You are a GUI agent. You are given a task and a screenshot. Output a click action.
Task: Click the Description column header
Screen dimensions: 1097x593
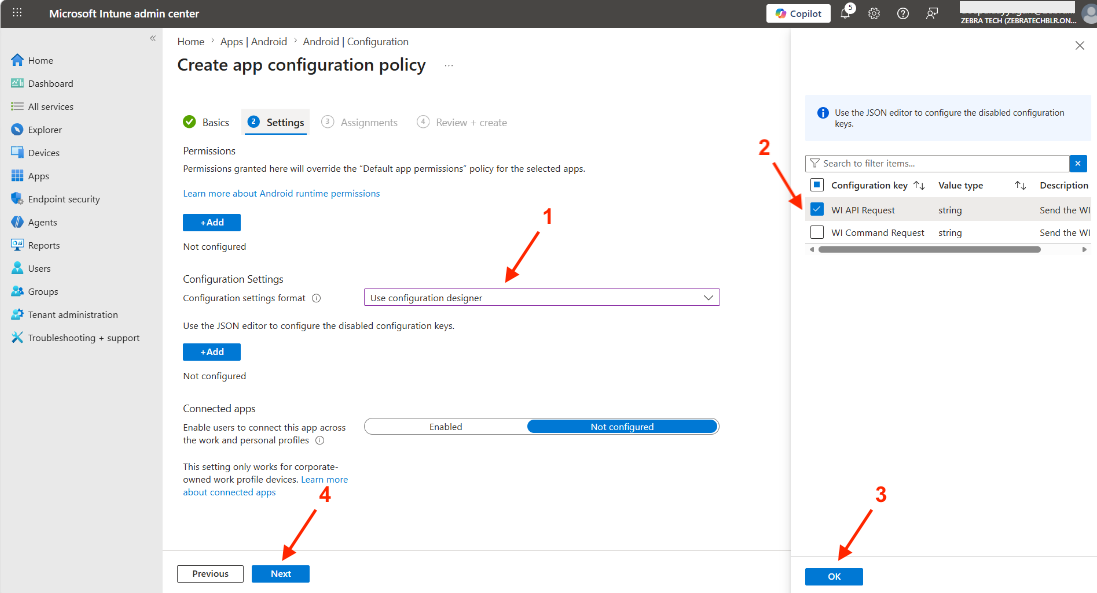click(1064, 185)
